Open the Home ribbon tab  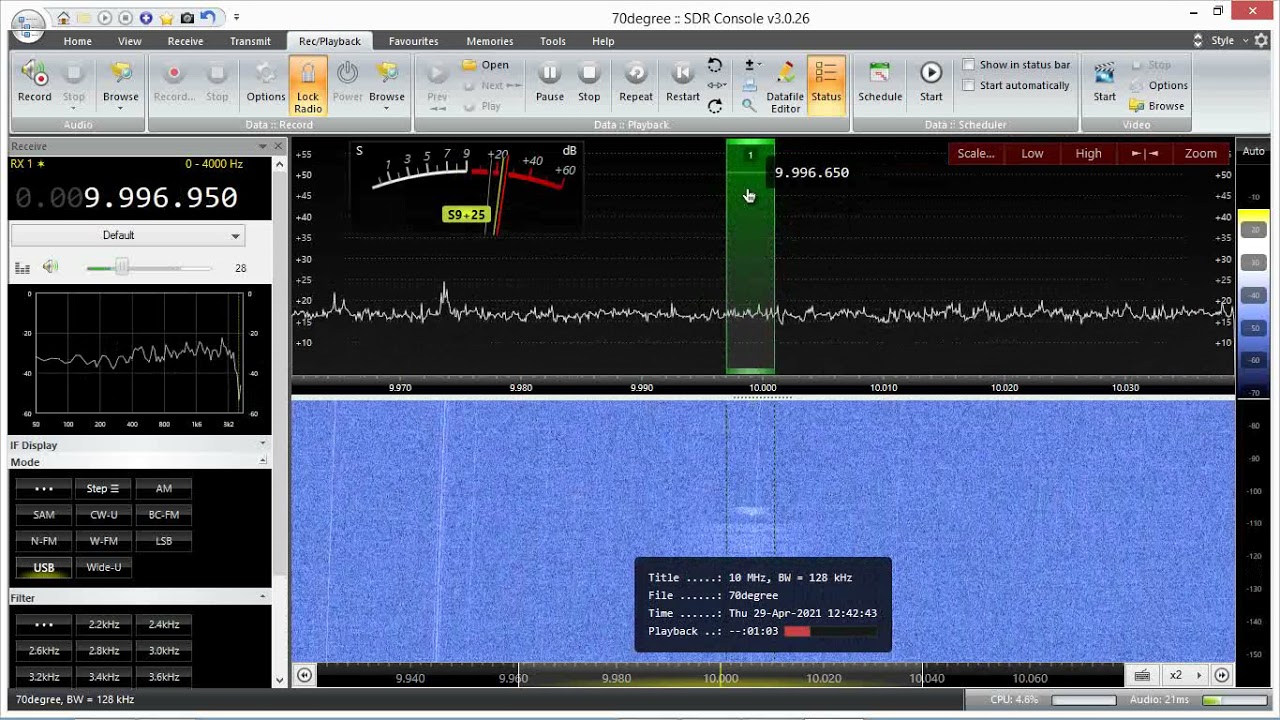point(77,41)
